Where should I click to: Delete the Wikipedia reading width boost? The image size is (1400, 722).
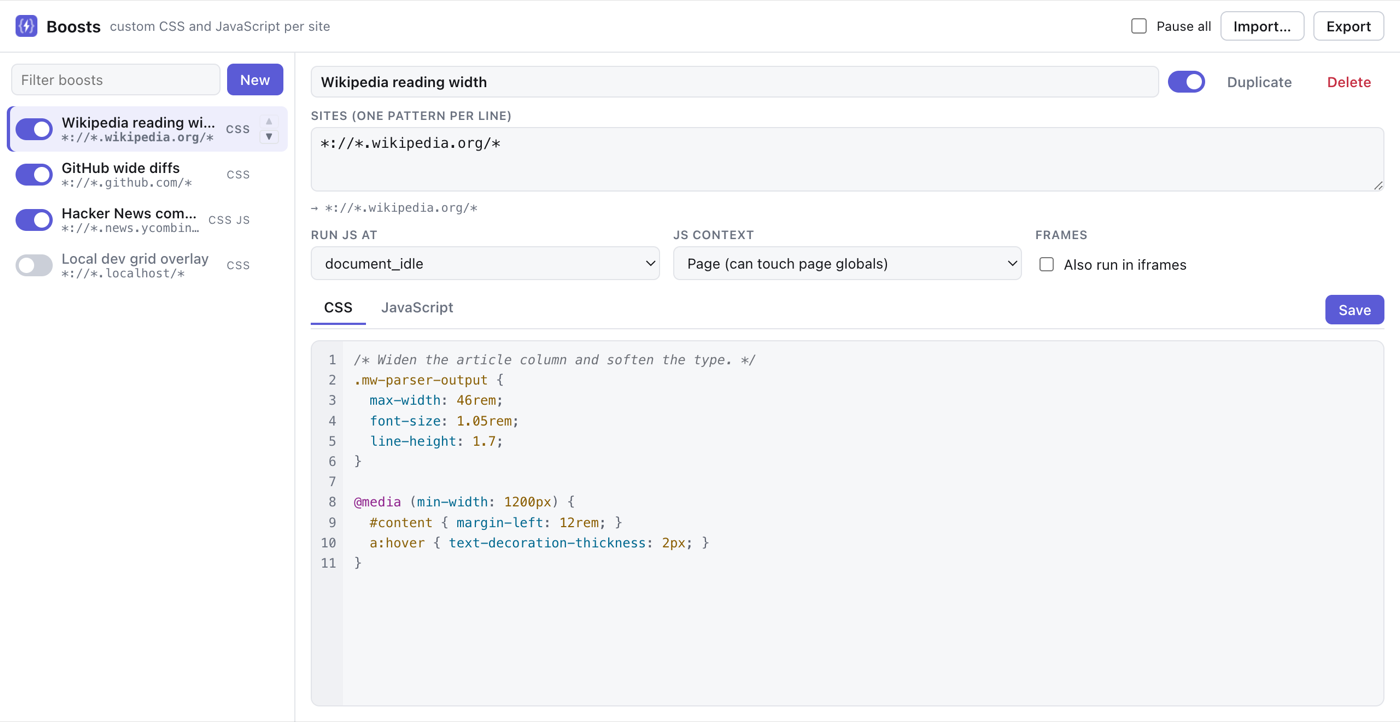click(x=1349, y=82)
